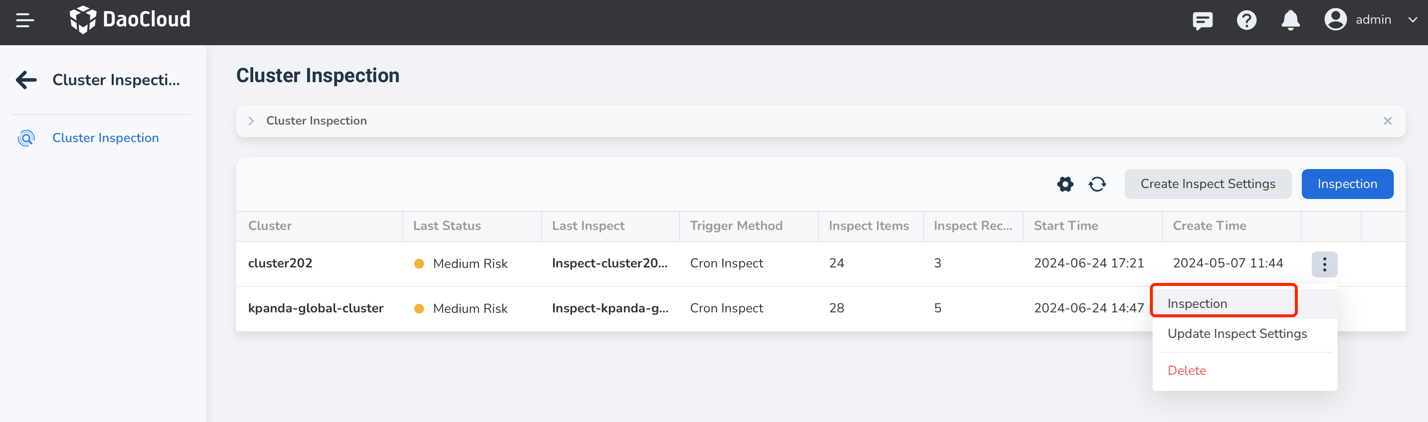
Task: Select Inspection from the context menu
Action: click(x=1197, y=303)
